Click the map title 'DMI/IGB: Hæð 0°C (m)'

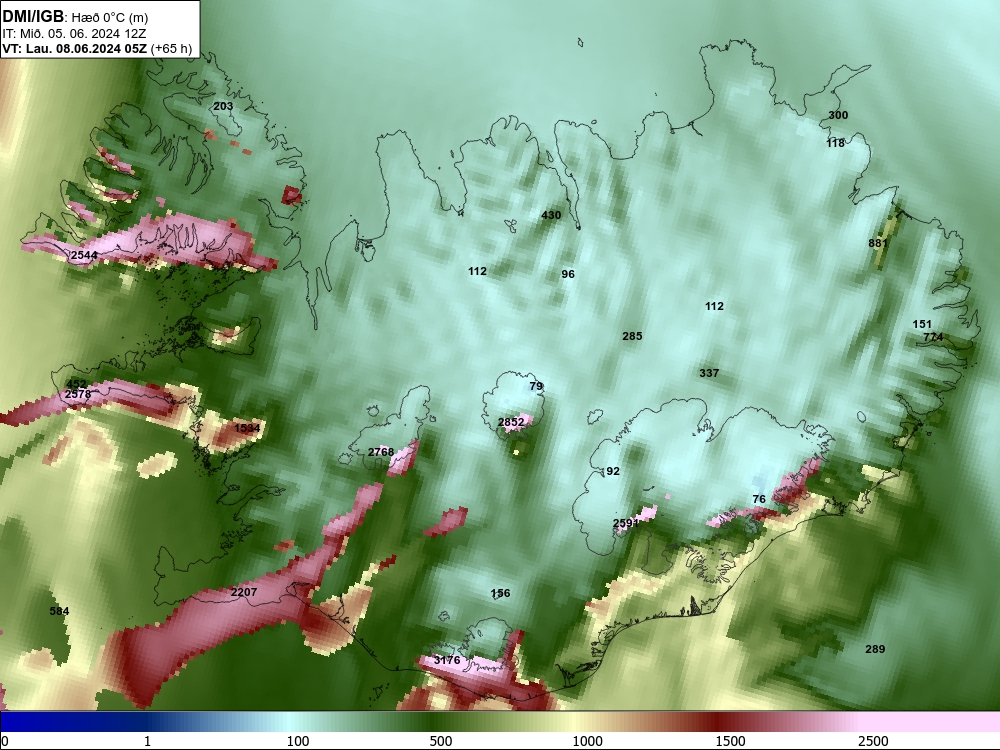point(75,17)
